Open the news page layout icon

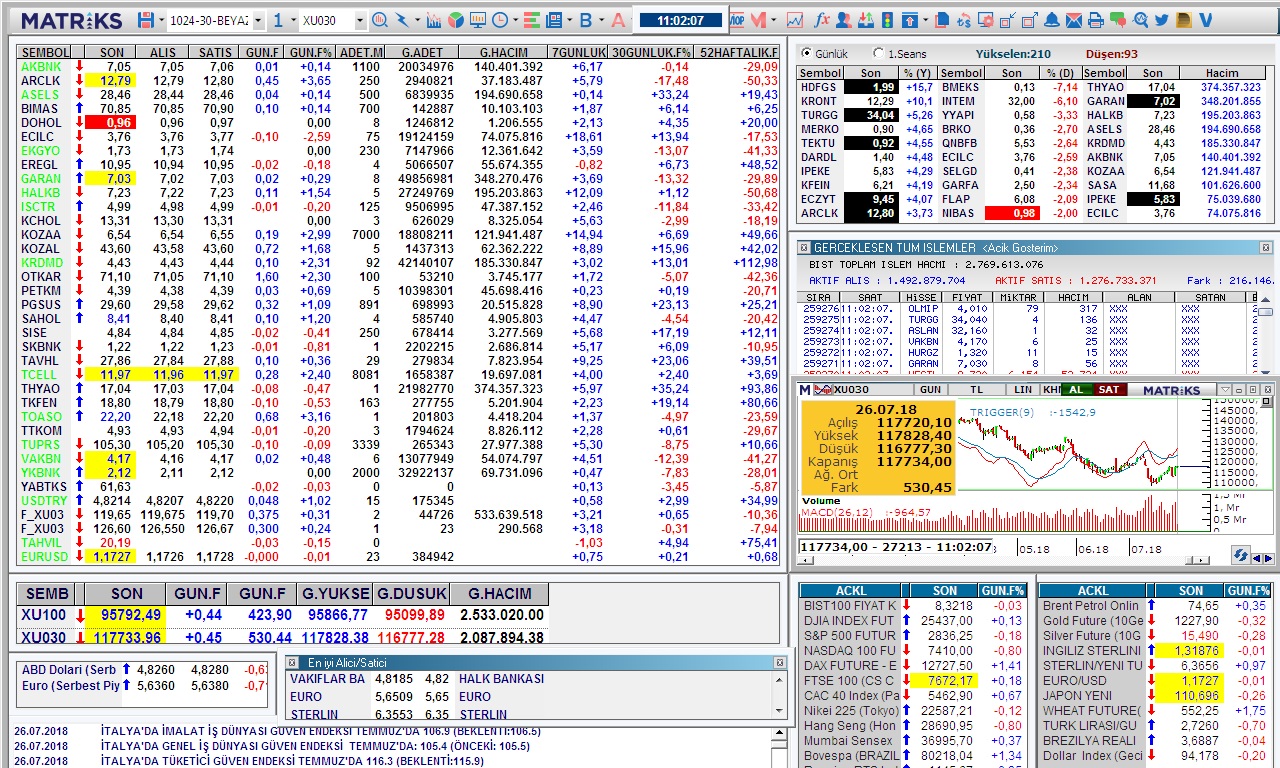[554, 20]
